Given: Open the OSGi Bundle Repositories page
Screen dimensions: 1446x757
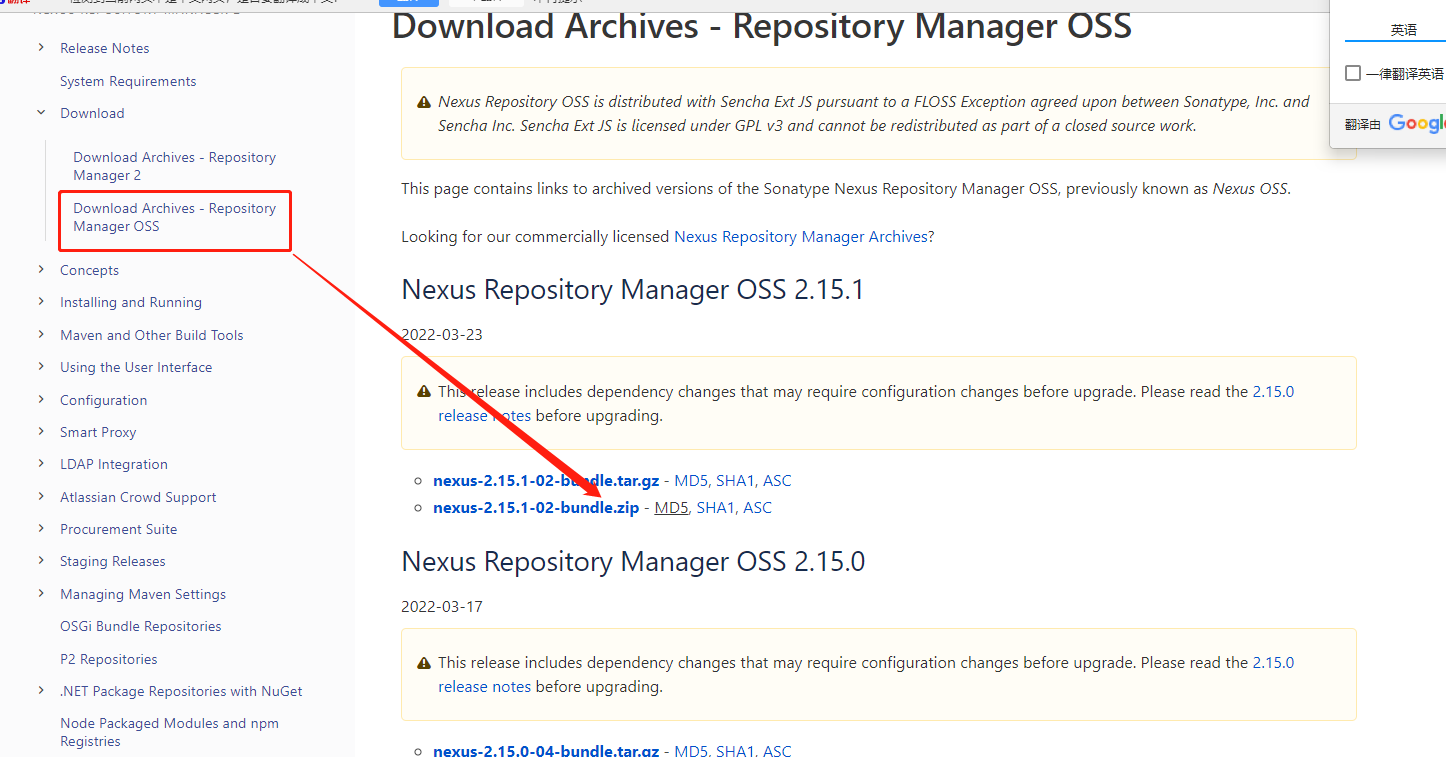Looking at the screenshot, I should coord(141,626).
